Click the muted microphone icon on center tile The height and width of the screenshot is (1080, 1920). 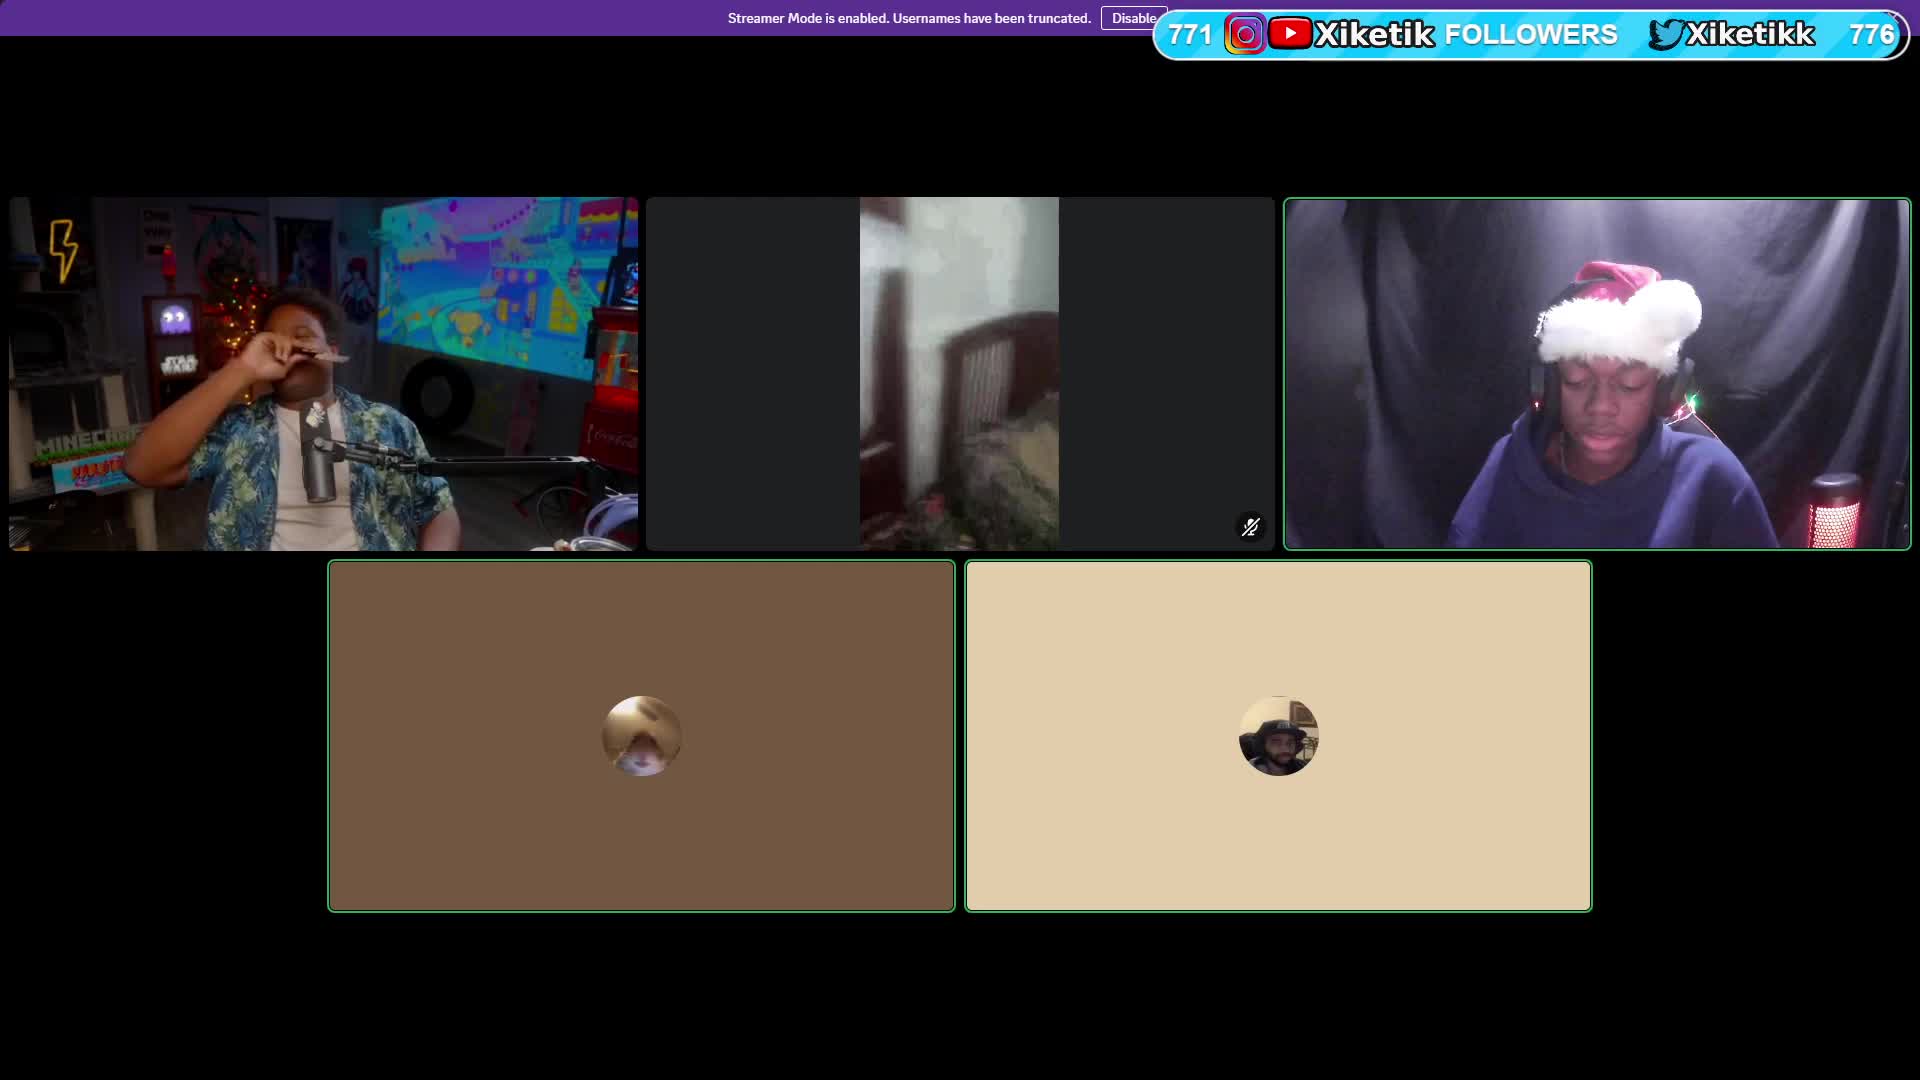click(1250, 527)
